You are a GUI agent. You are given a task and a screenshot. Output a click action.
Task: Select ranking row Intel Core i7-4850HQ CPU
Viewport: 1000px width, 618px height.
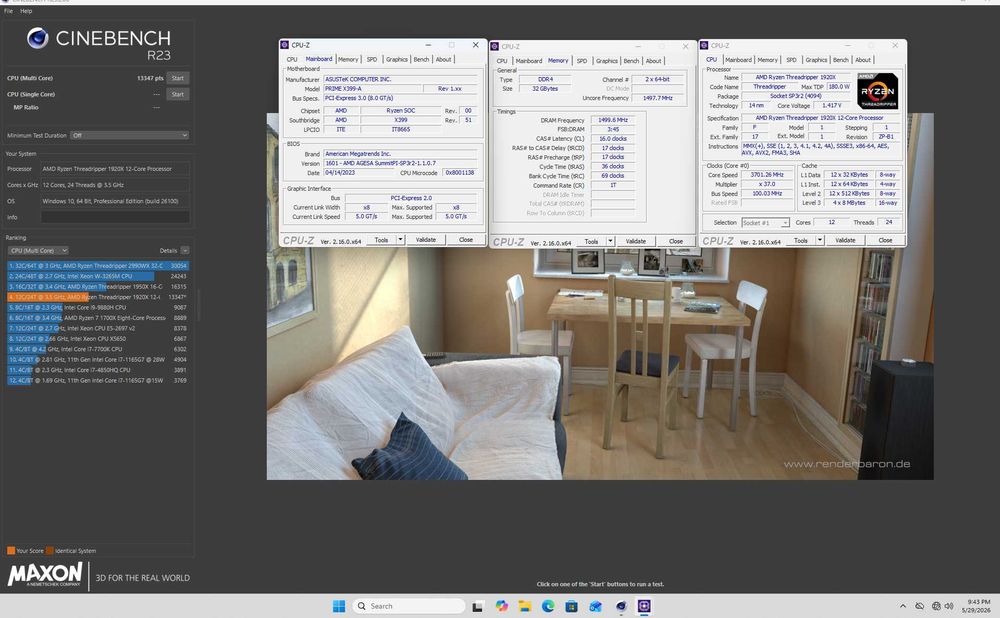[x=98, y=370]
